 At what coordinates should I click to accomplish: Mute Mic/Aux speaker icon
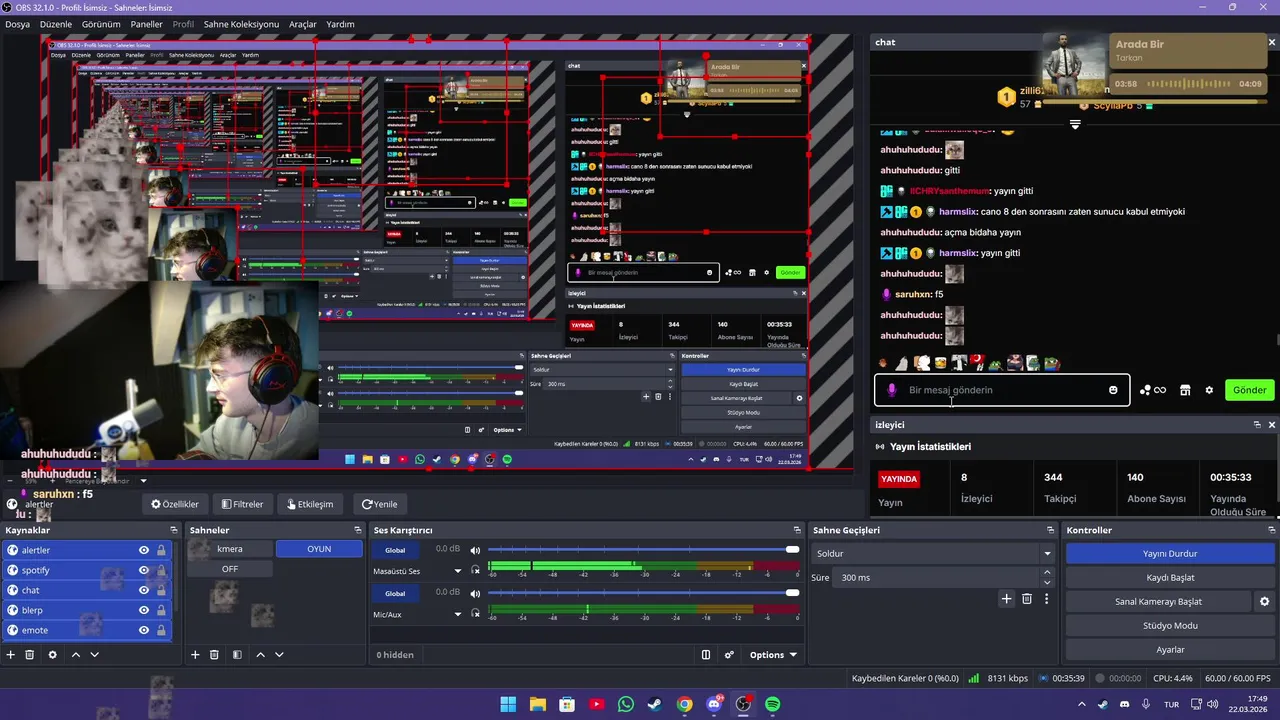click(476, 593)
